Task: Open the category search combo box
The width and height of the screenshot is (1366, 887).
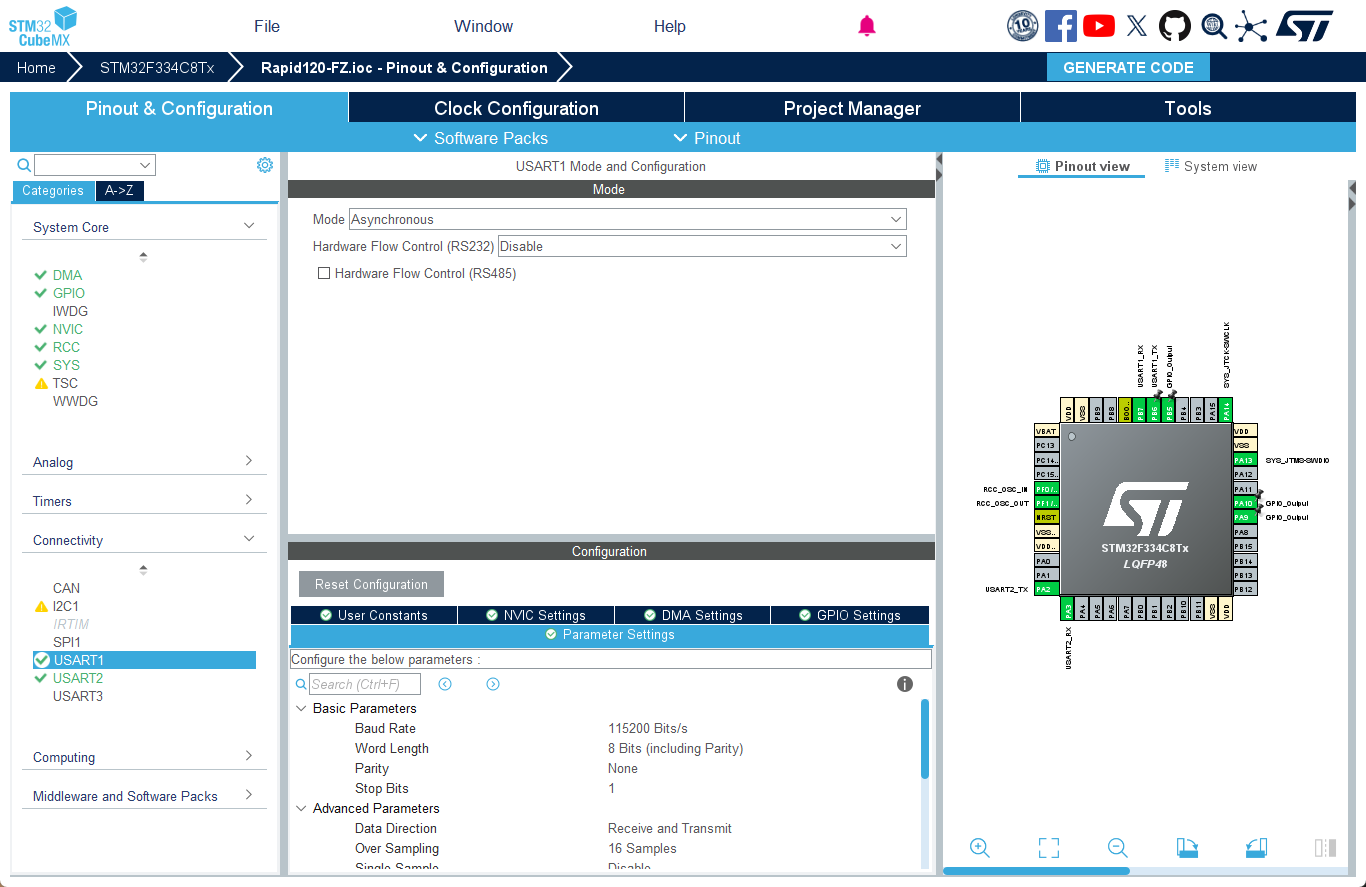Action: [95, 165]
